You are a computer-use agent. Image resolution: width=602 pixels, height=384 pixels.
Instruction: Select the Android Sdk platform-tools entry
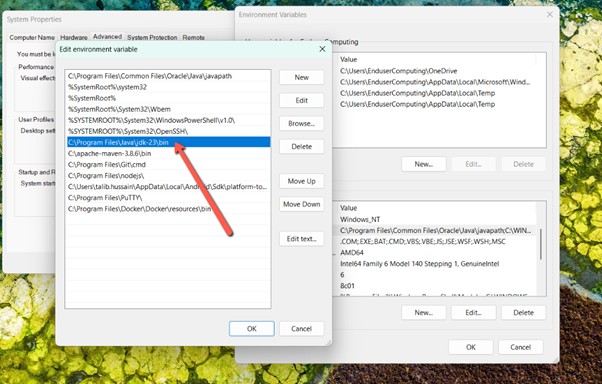(x=169, y=187)
